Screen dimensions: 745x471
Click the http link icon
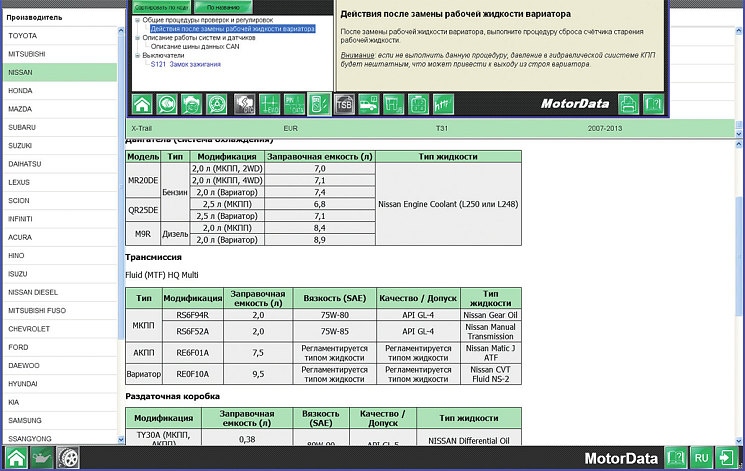click(443, 104)
